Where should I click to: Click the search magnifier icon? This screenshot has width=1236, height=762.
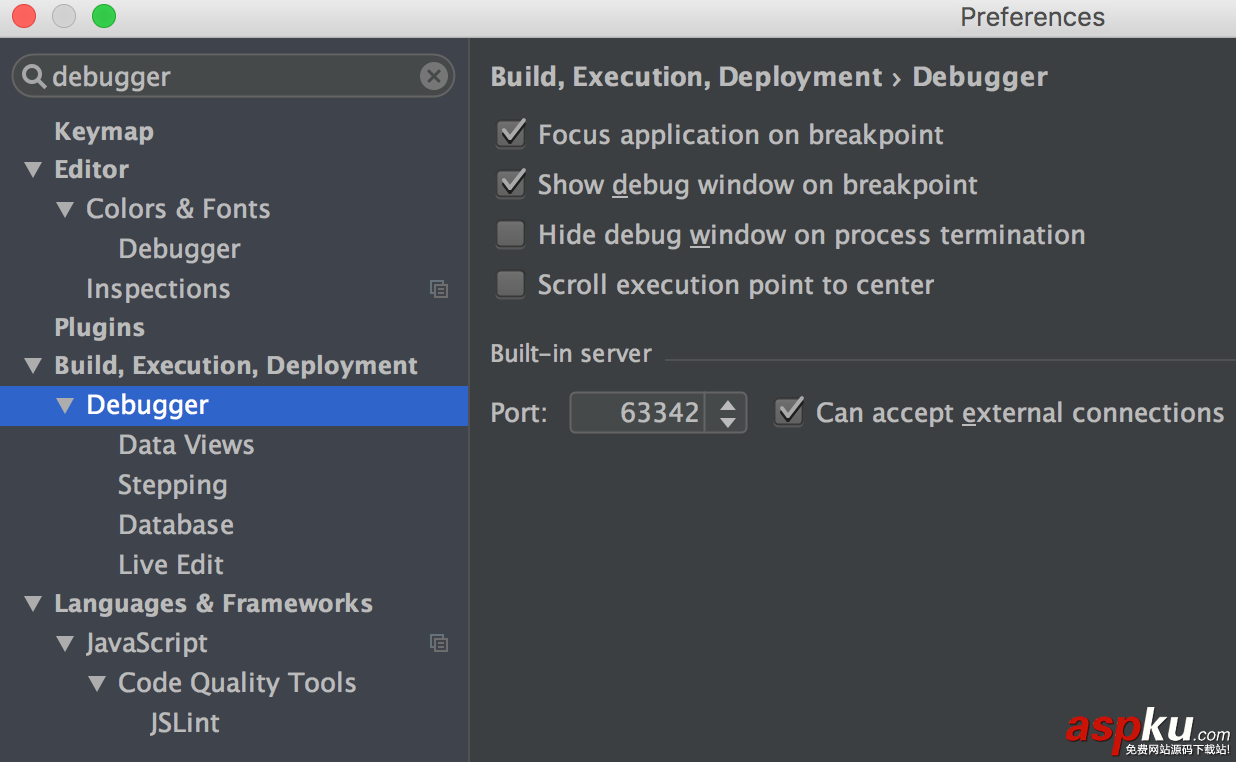(x=34, y=77)
